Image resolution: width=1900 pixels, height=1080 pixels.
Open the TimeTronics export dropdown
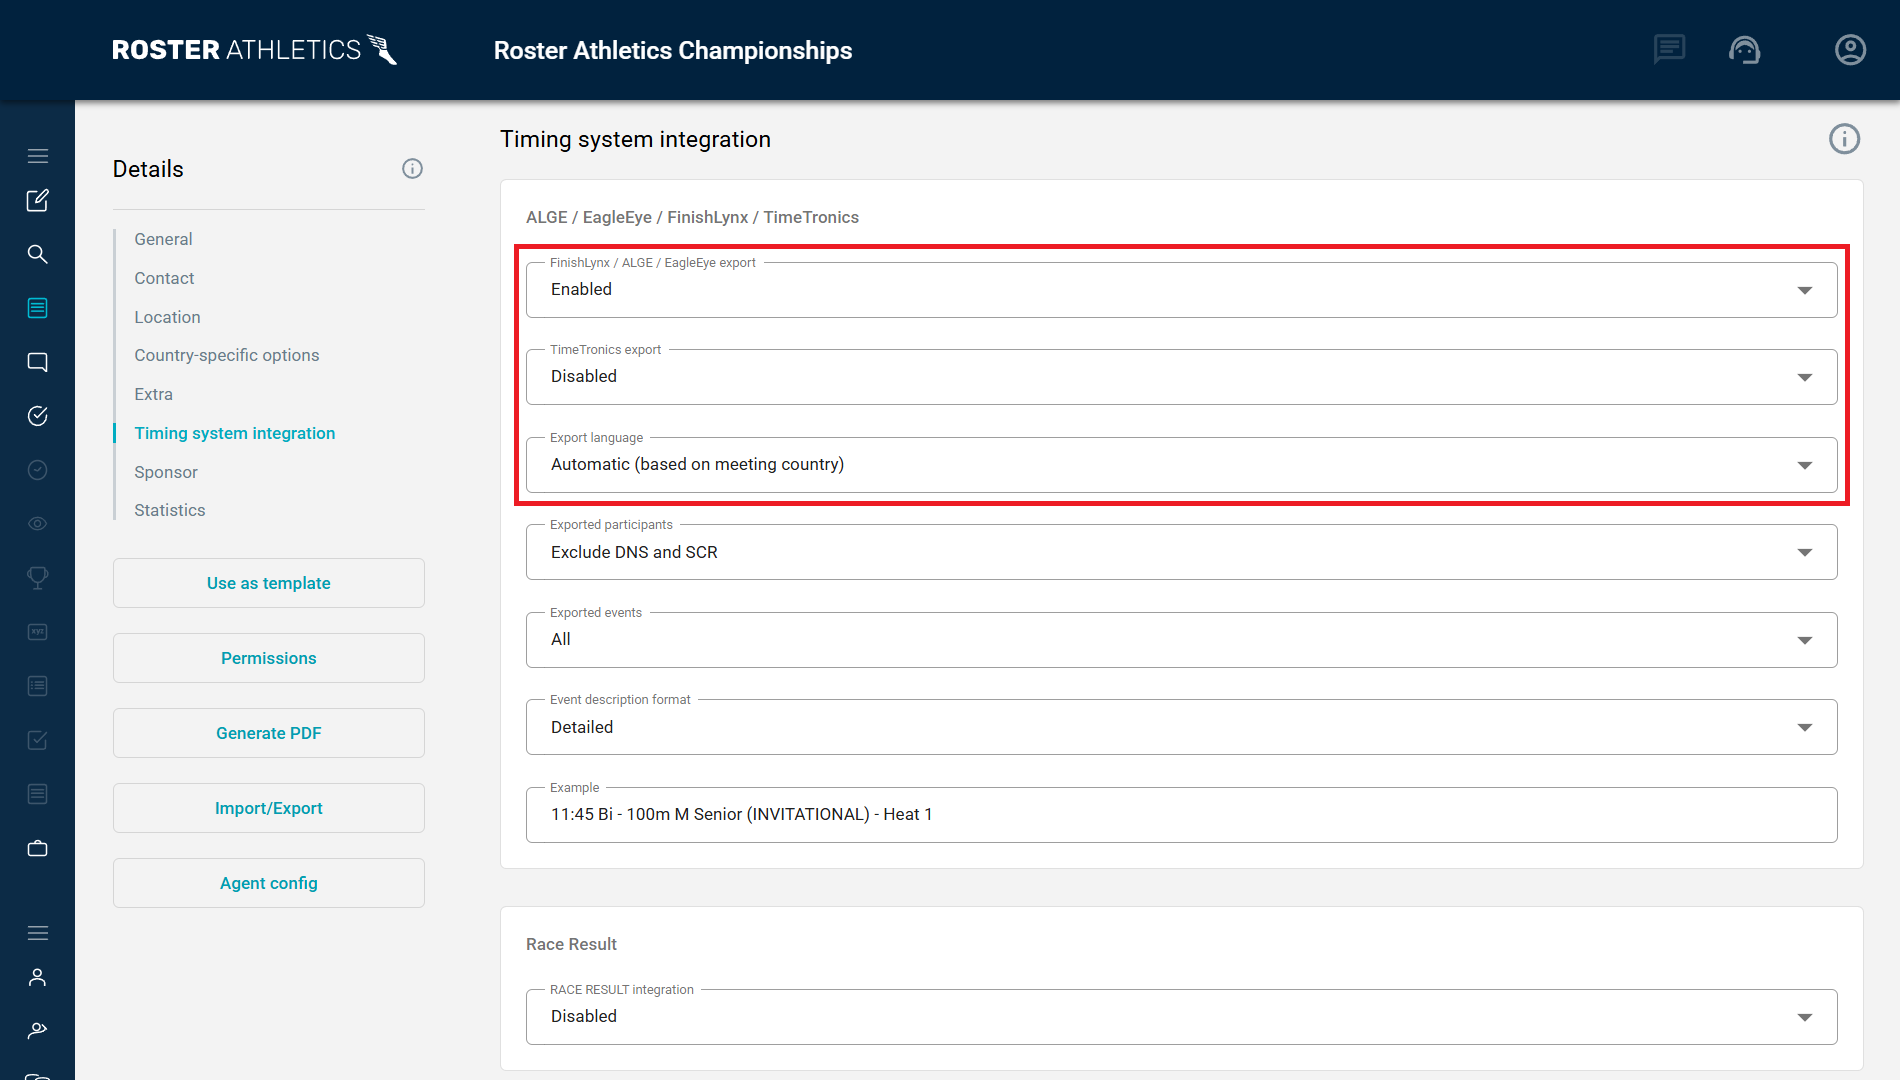click(x=1181, y=377)
